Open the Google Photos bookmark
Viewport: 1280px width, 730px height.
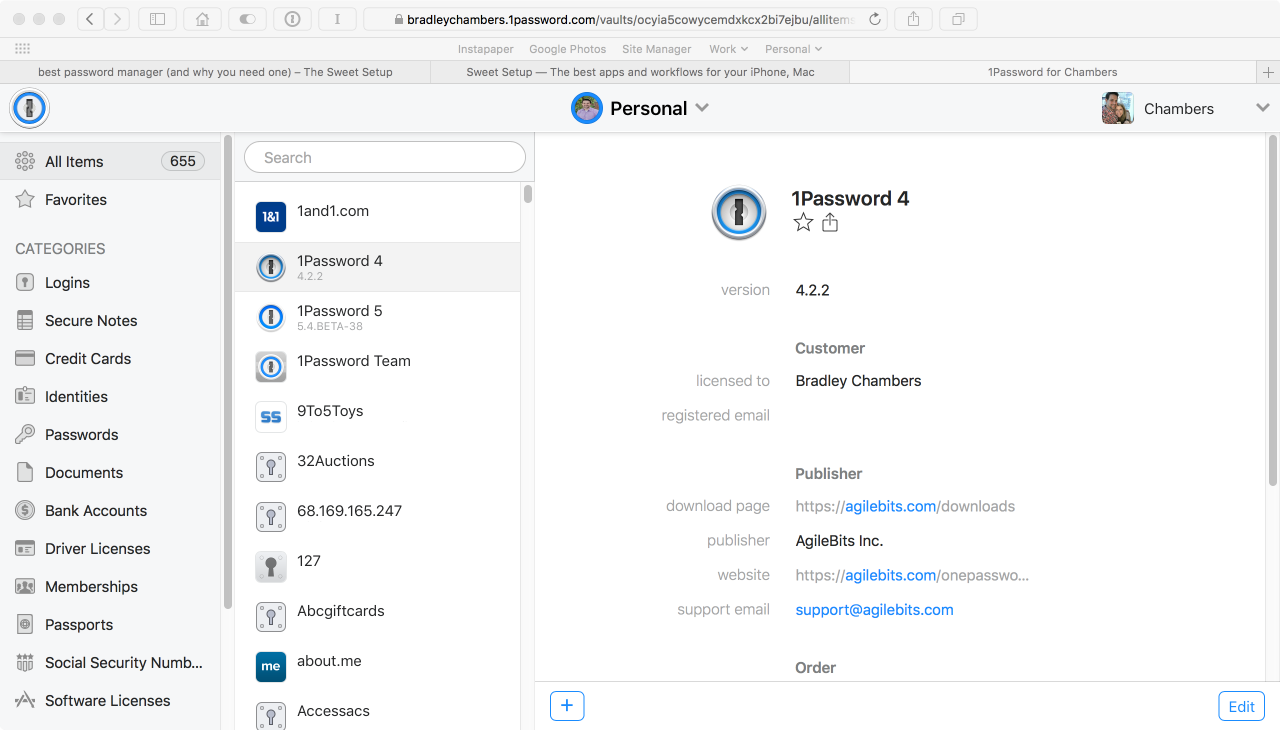click(x=568, y=49)
